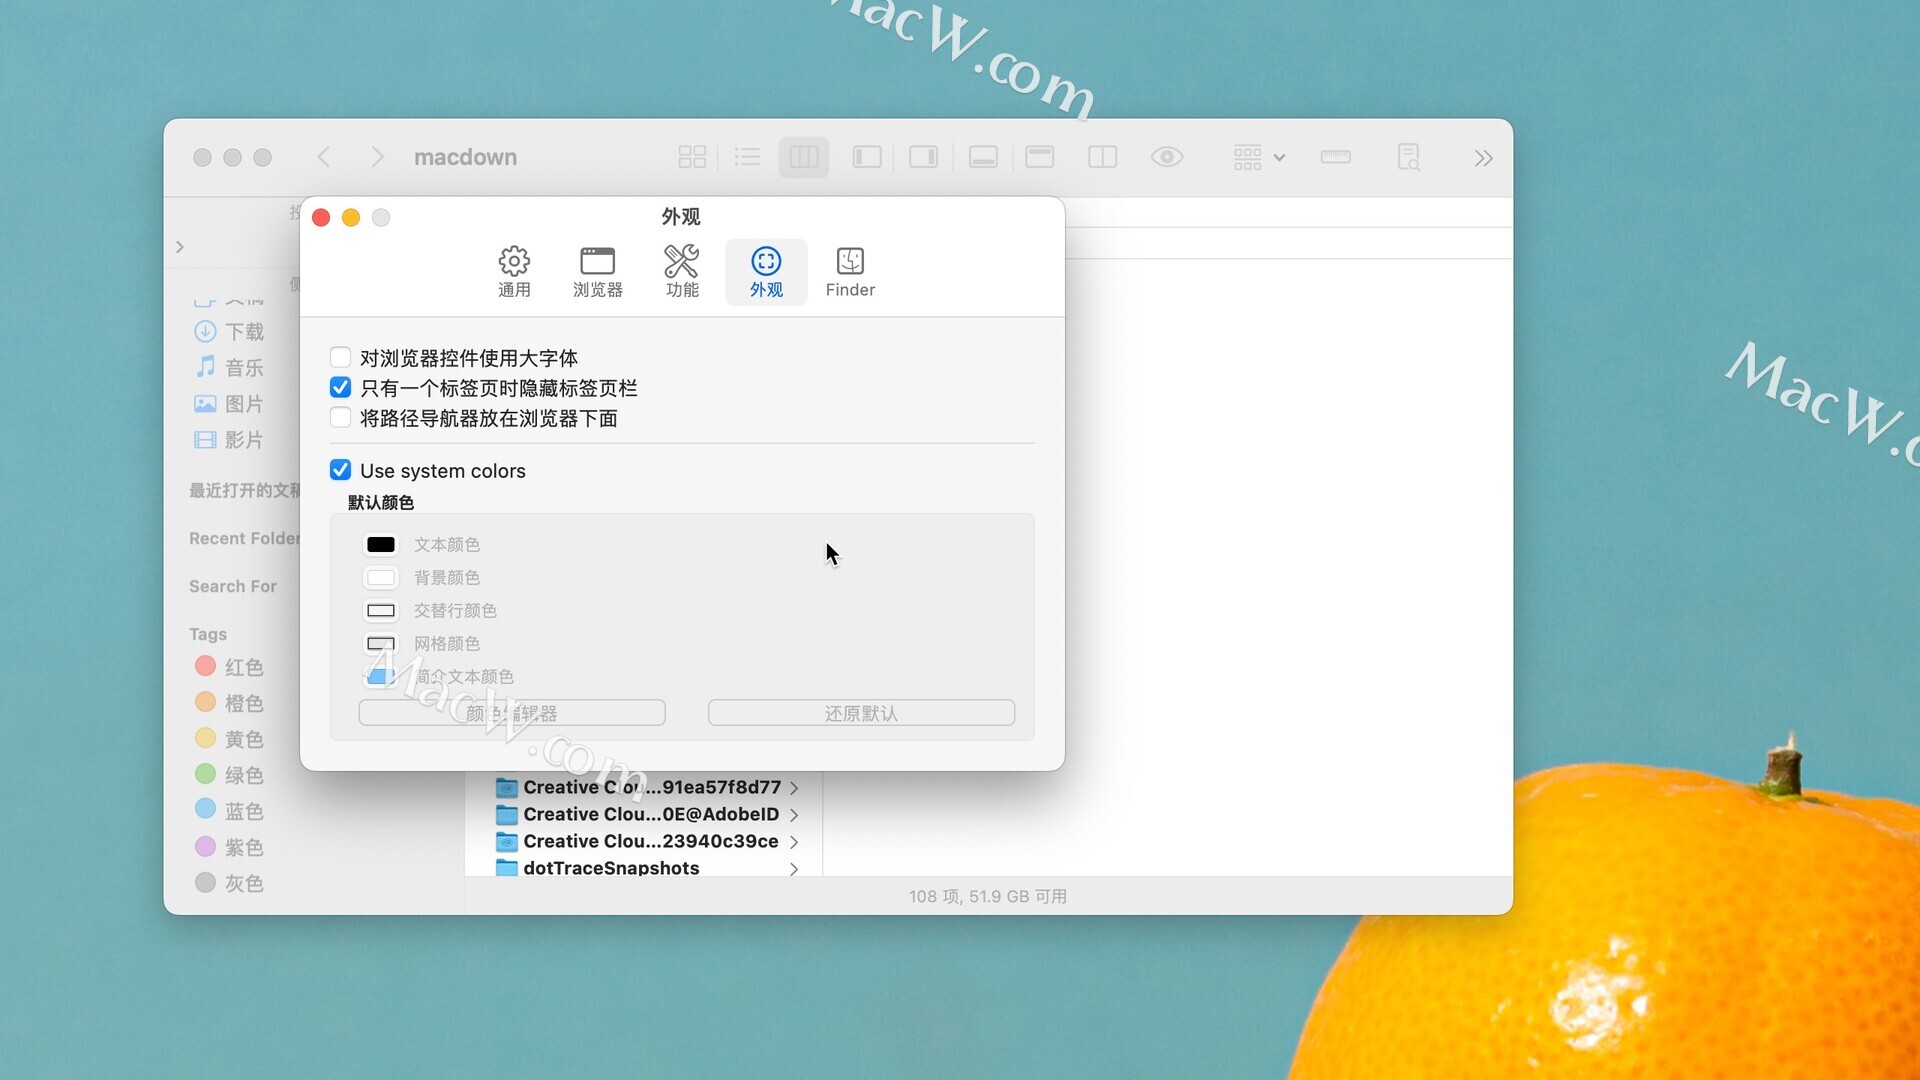Open 图片 (Pictures) in the sidebar
The image size is (1920, 1080).
click(x=230, y=404)
